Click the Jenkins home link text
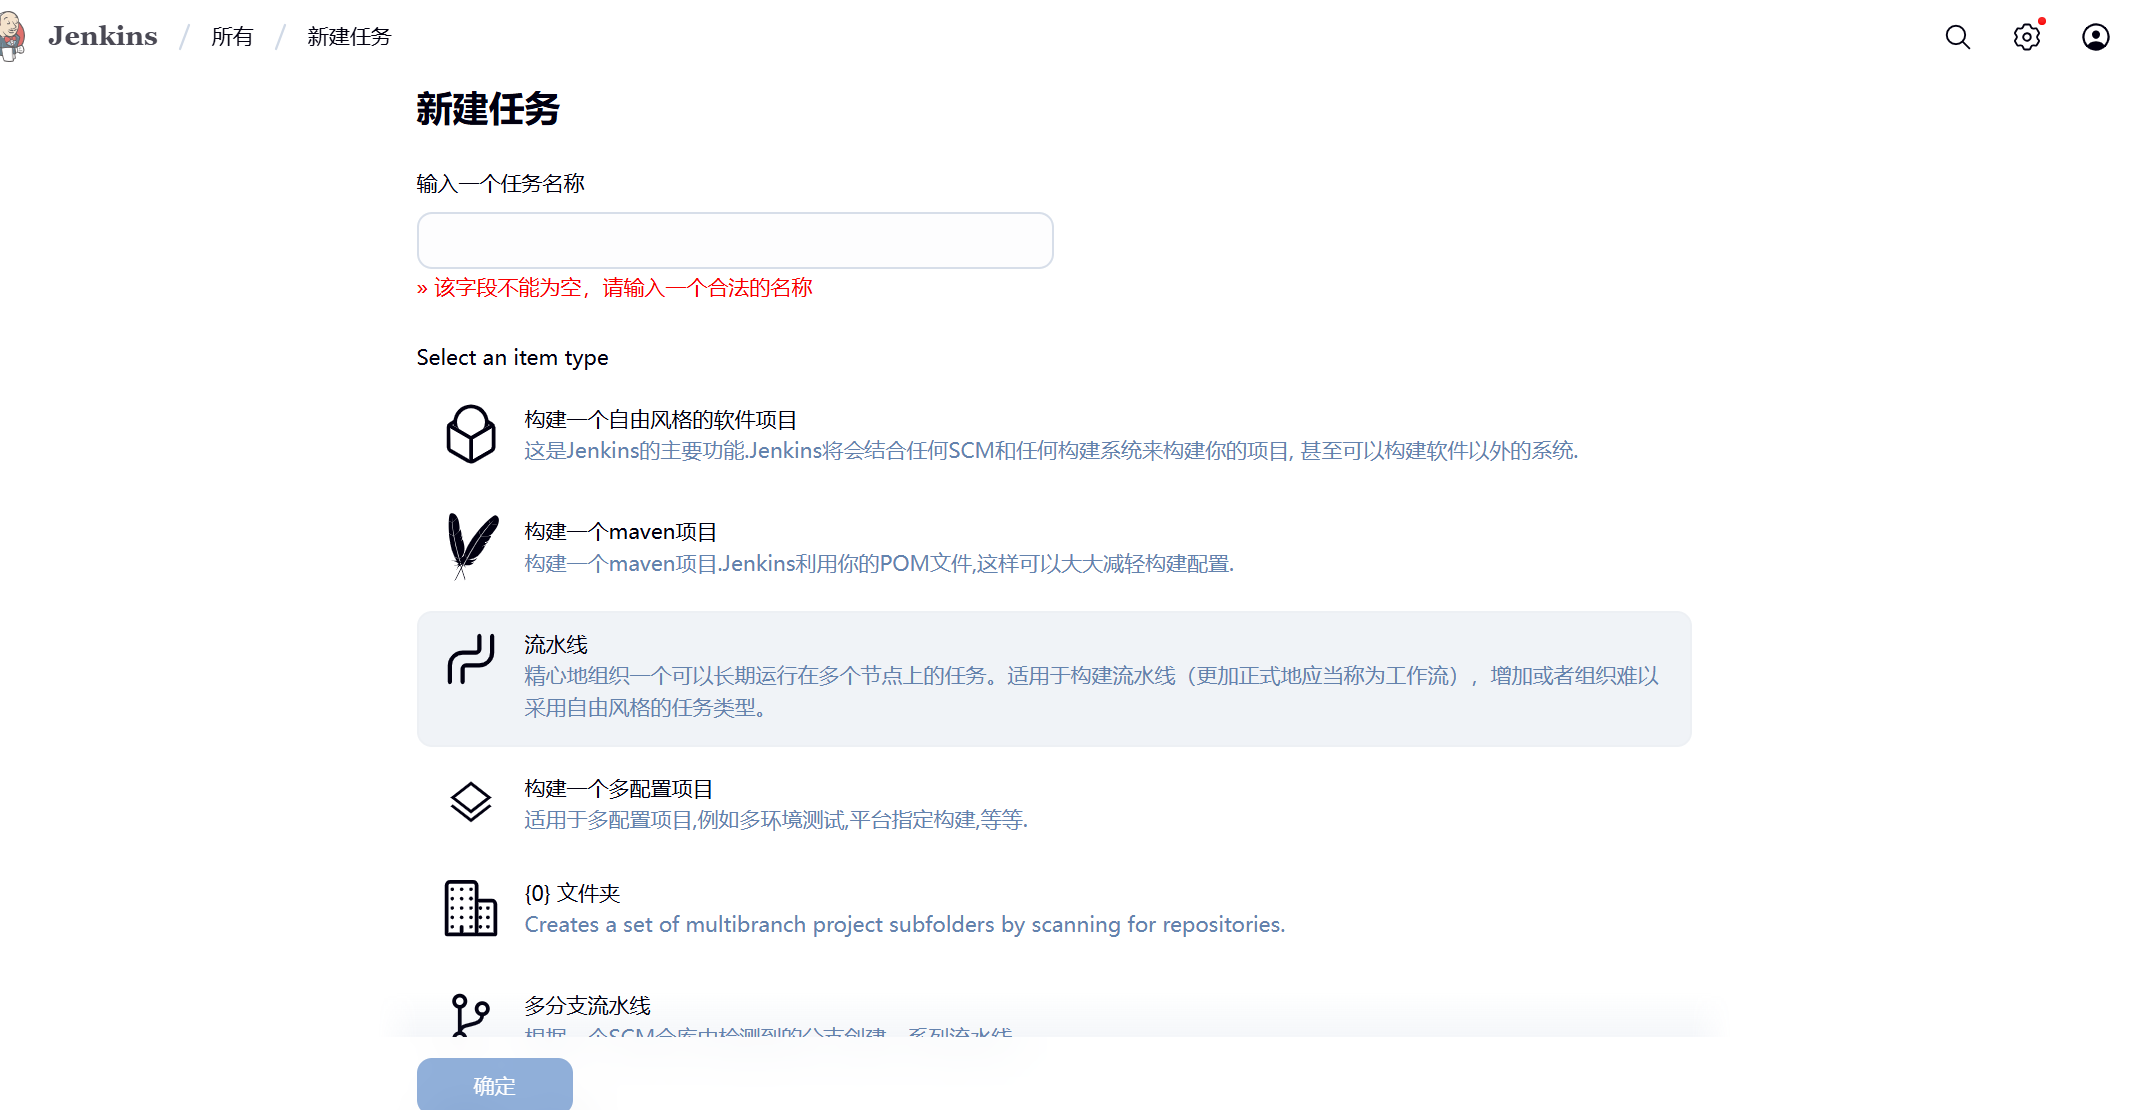The image size is (2146, 1110). 103,37
